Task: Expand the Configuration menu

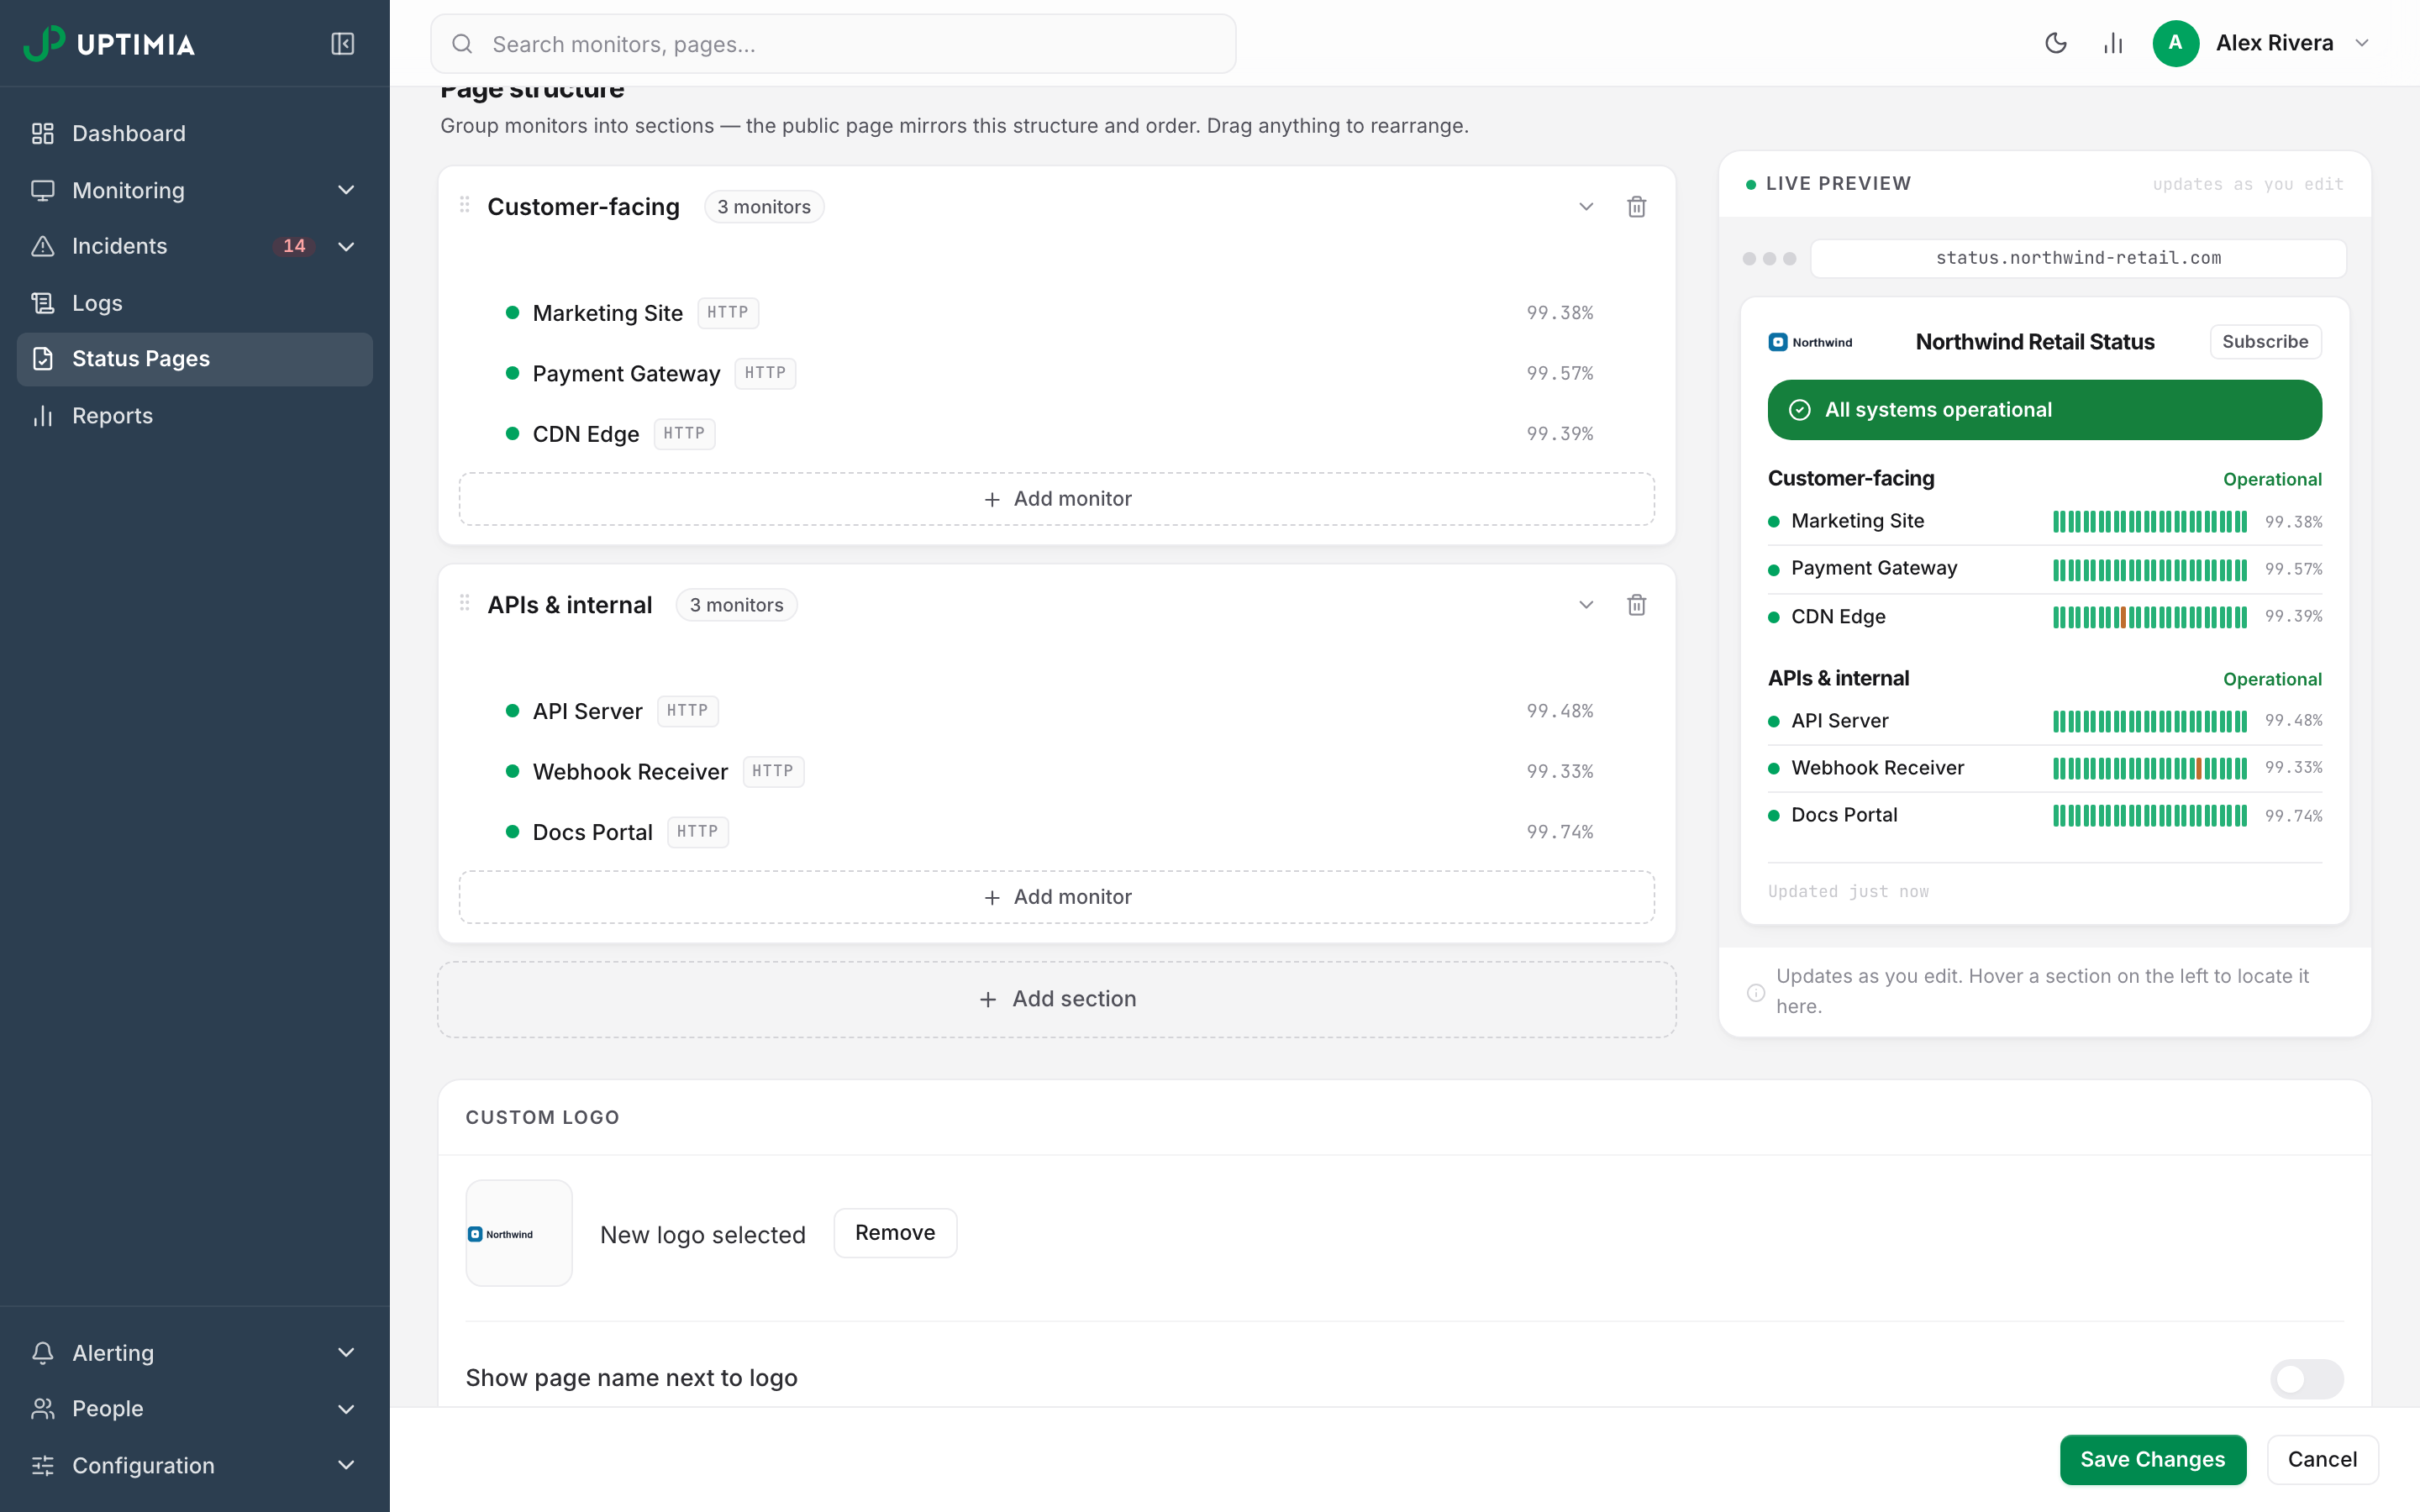Action: [195, 1466]
